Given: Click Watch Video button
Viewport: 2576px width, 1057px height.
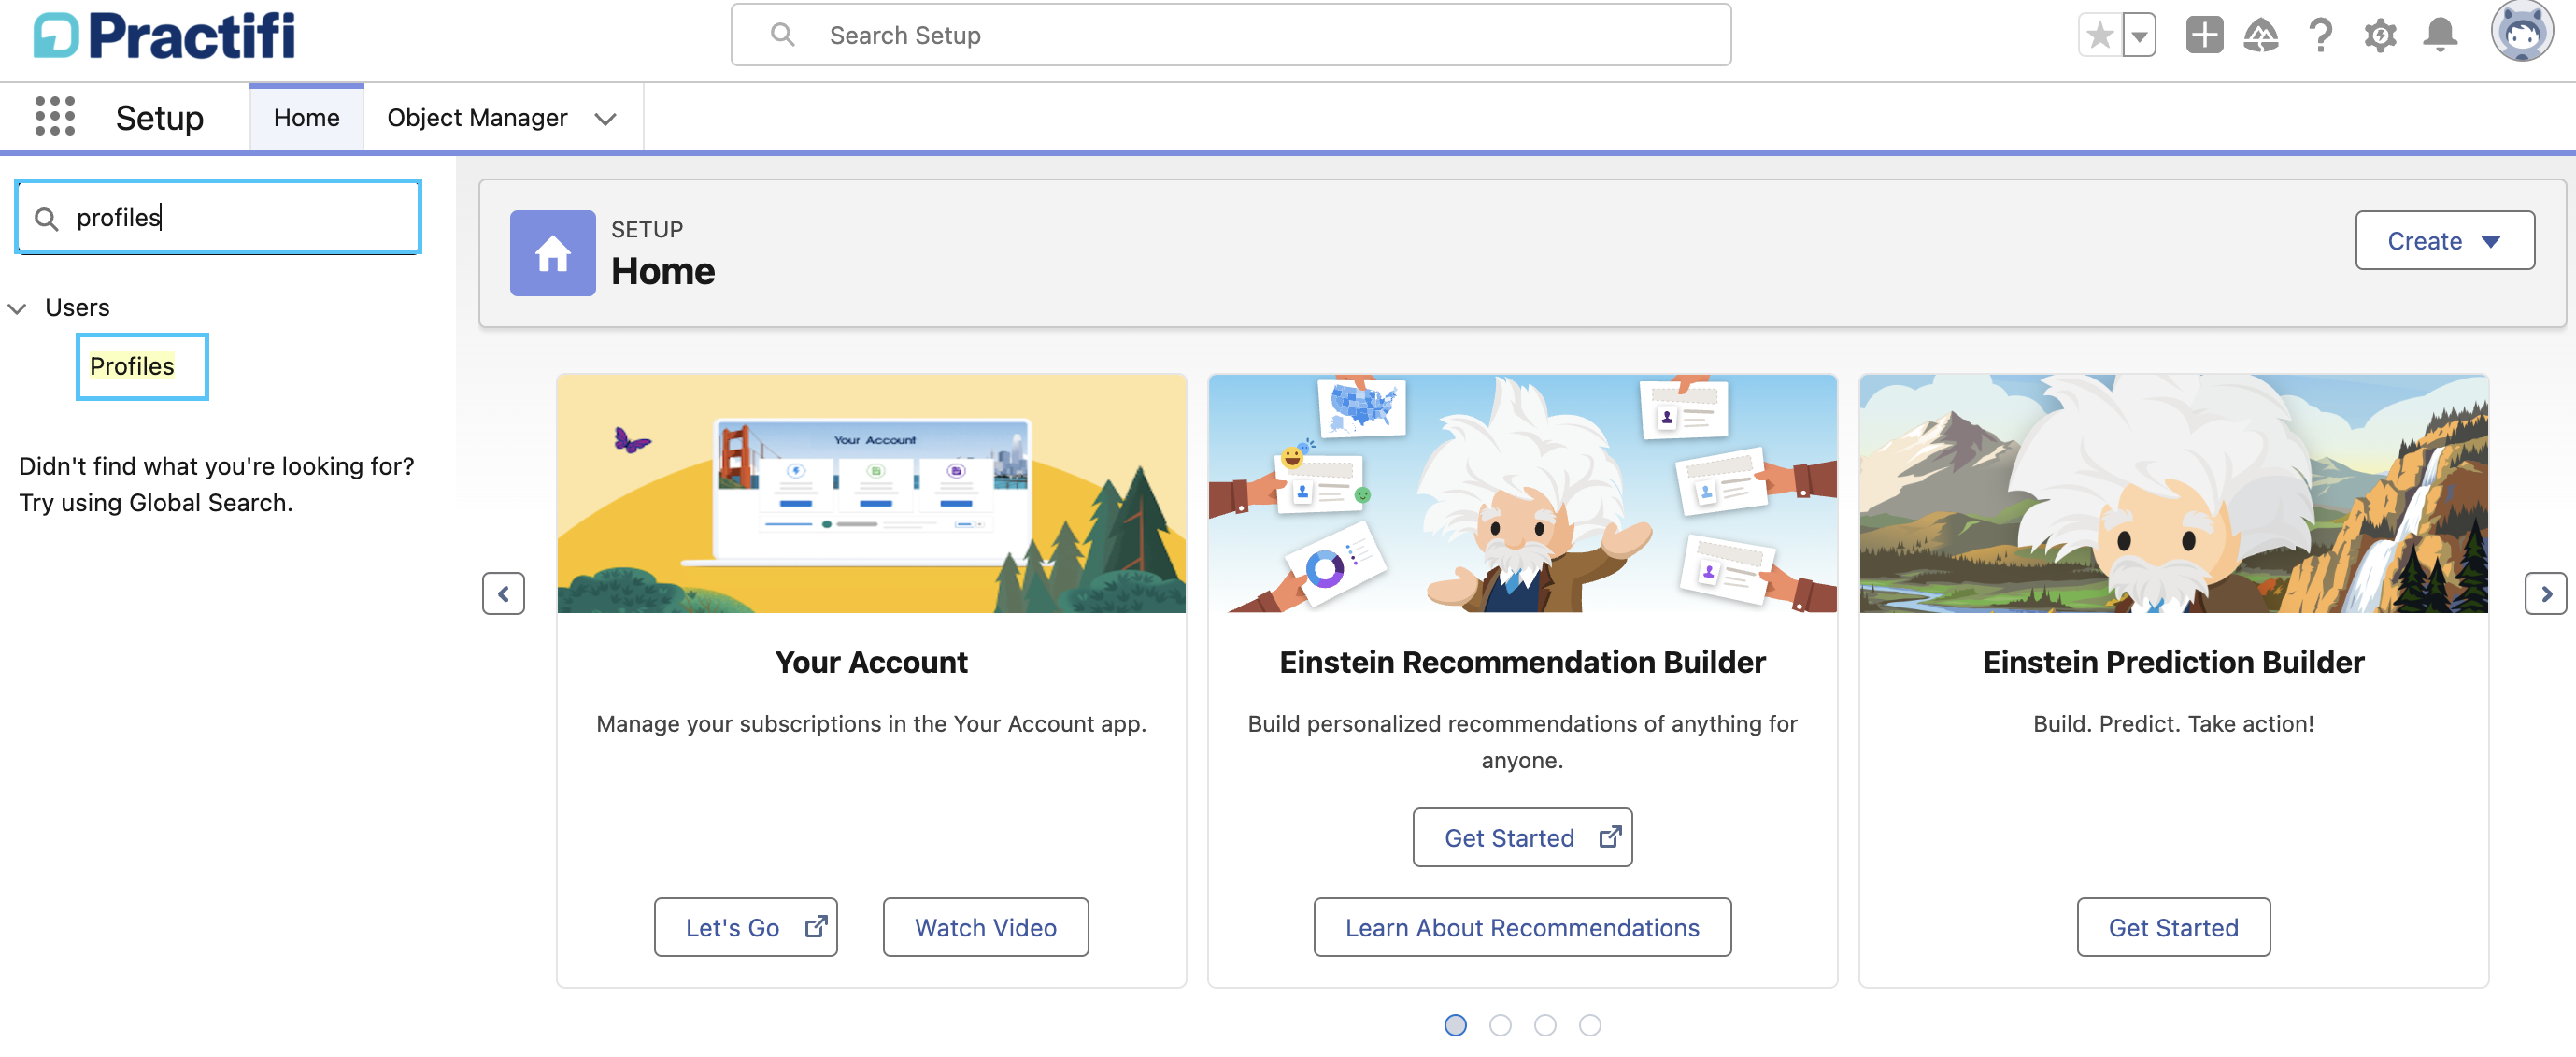Looking at the screenshot, I should pyautogui.click(x=985, y=927).
